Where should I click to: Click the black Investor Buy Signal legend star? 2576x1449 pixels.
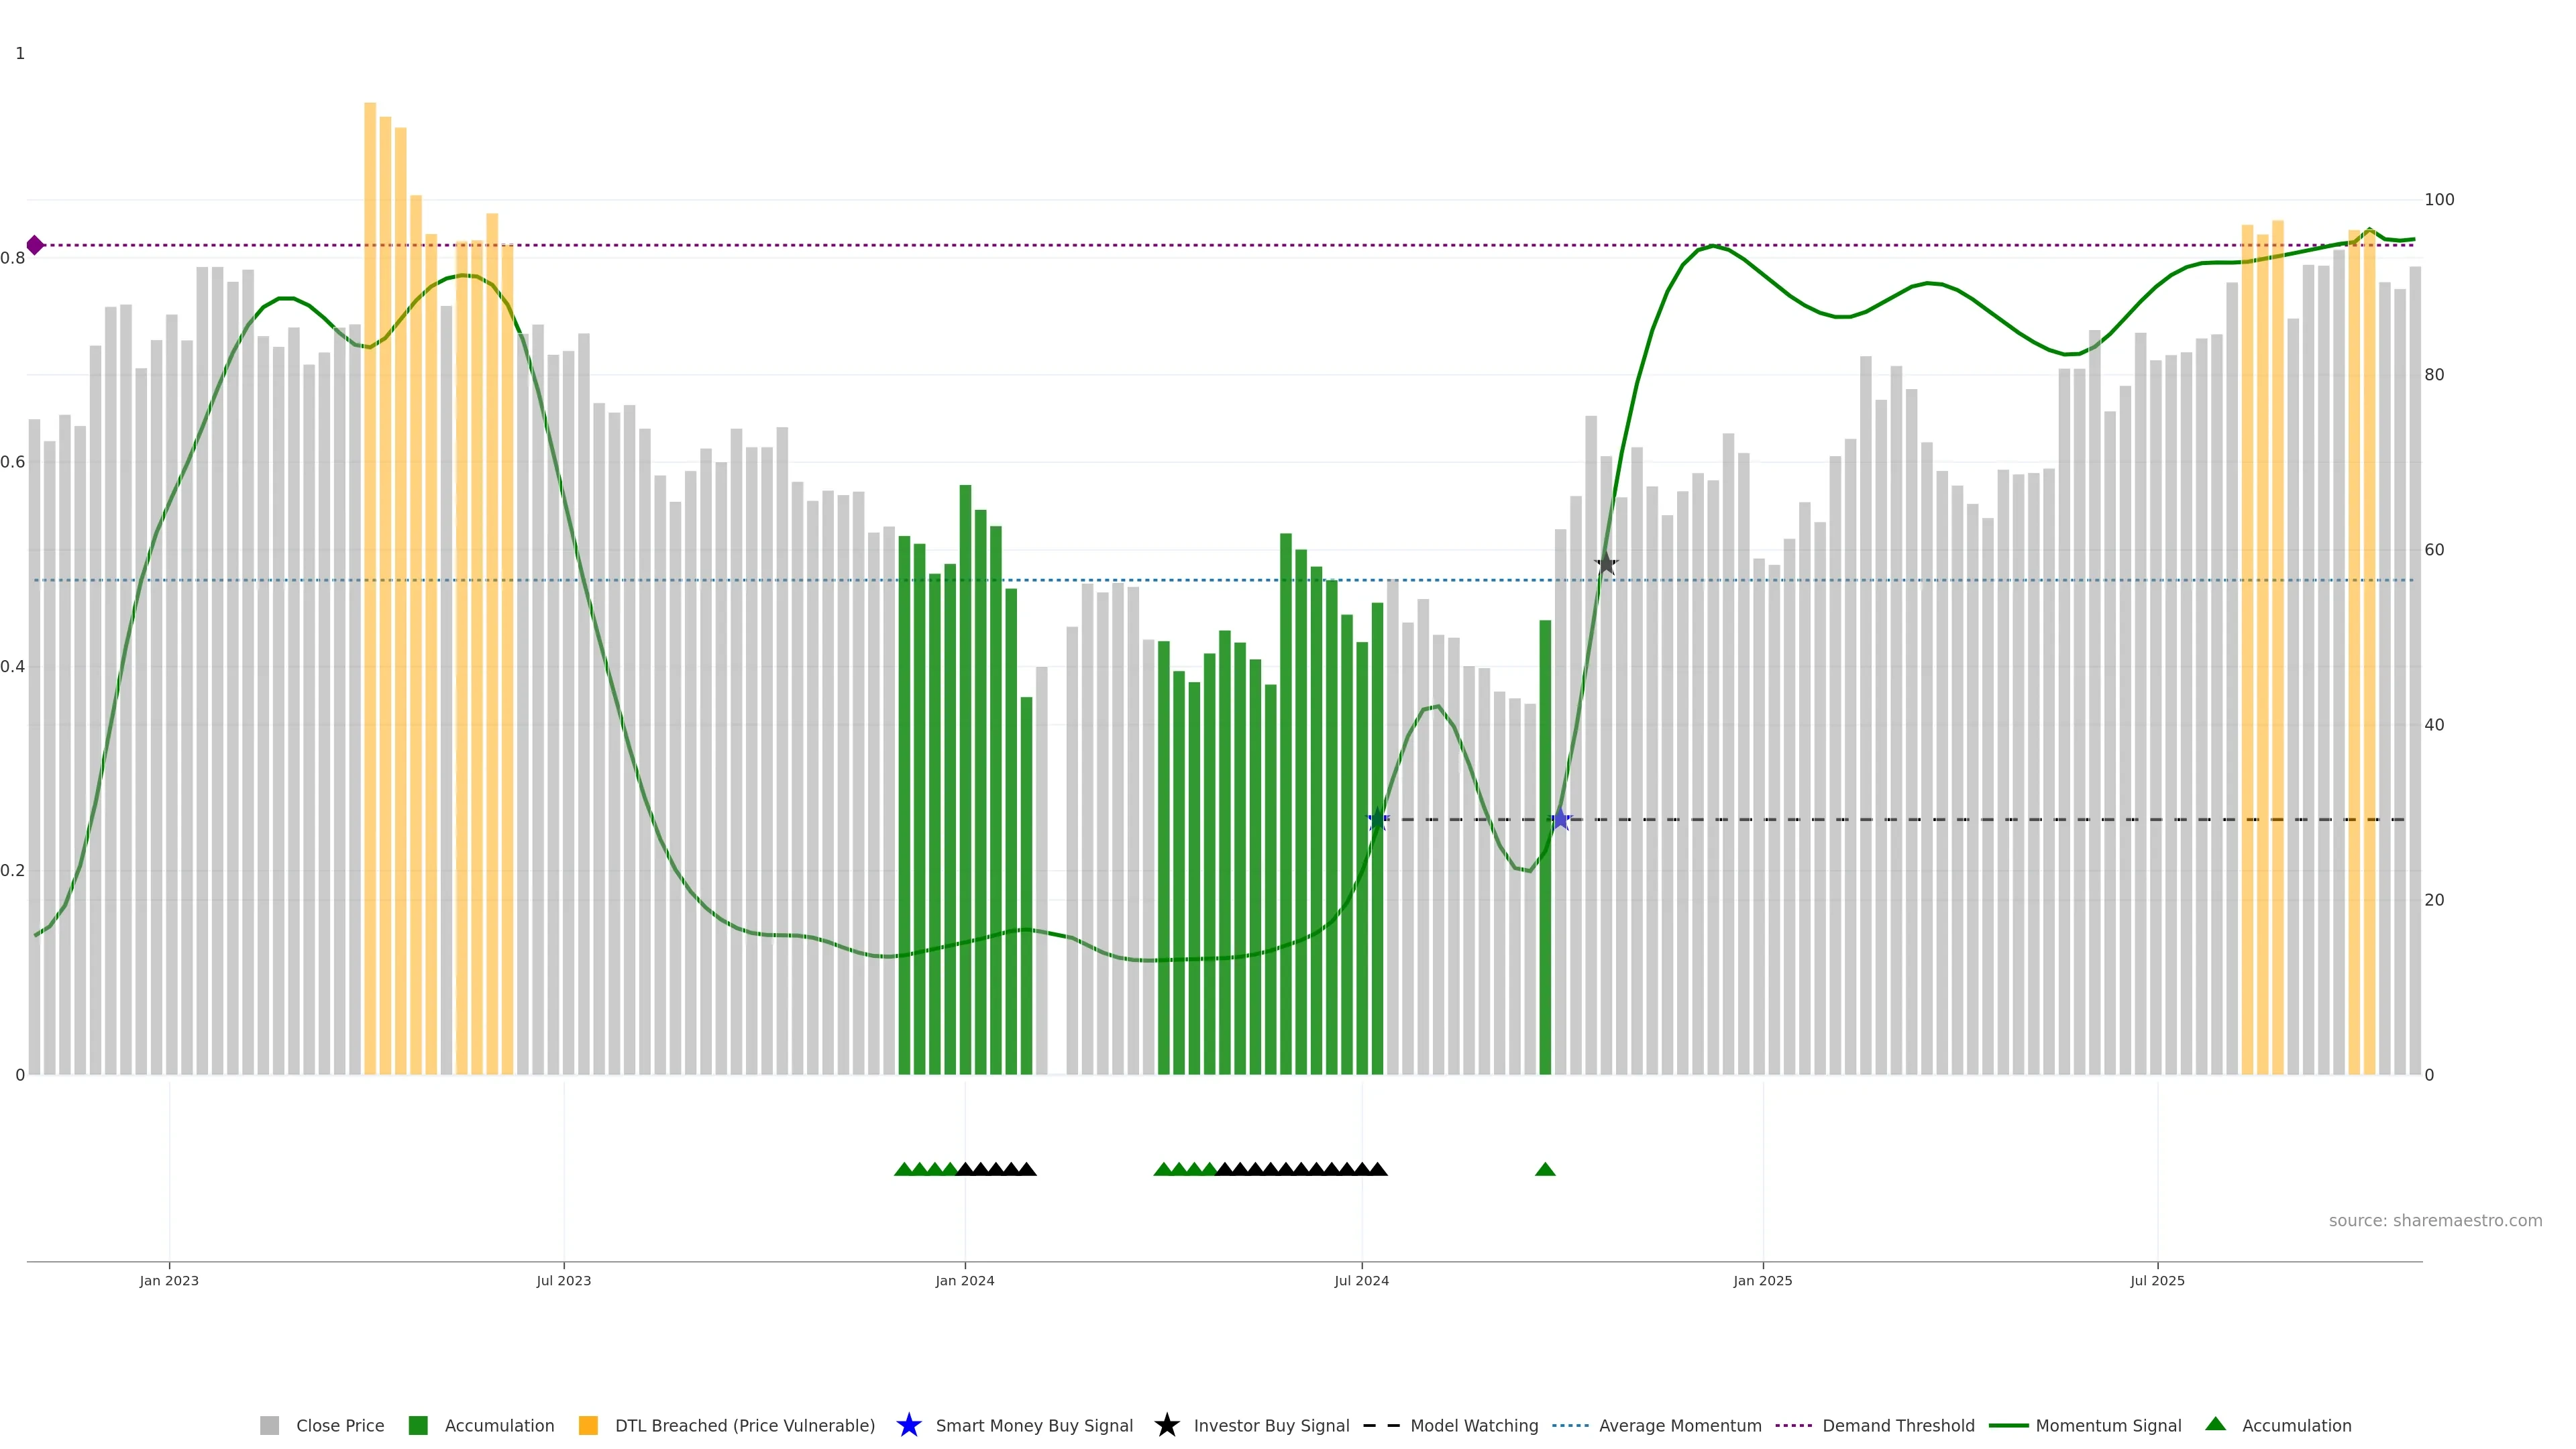coord(1166,1425)
